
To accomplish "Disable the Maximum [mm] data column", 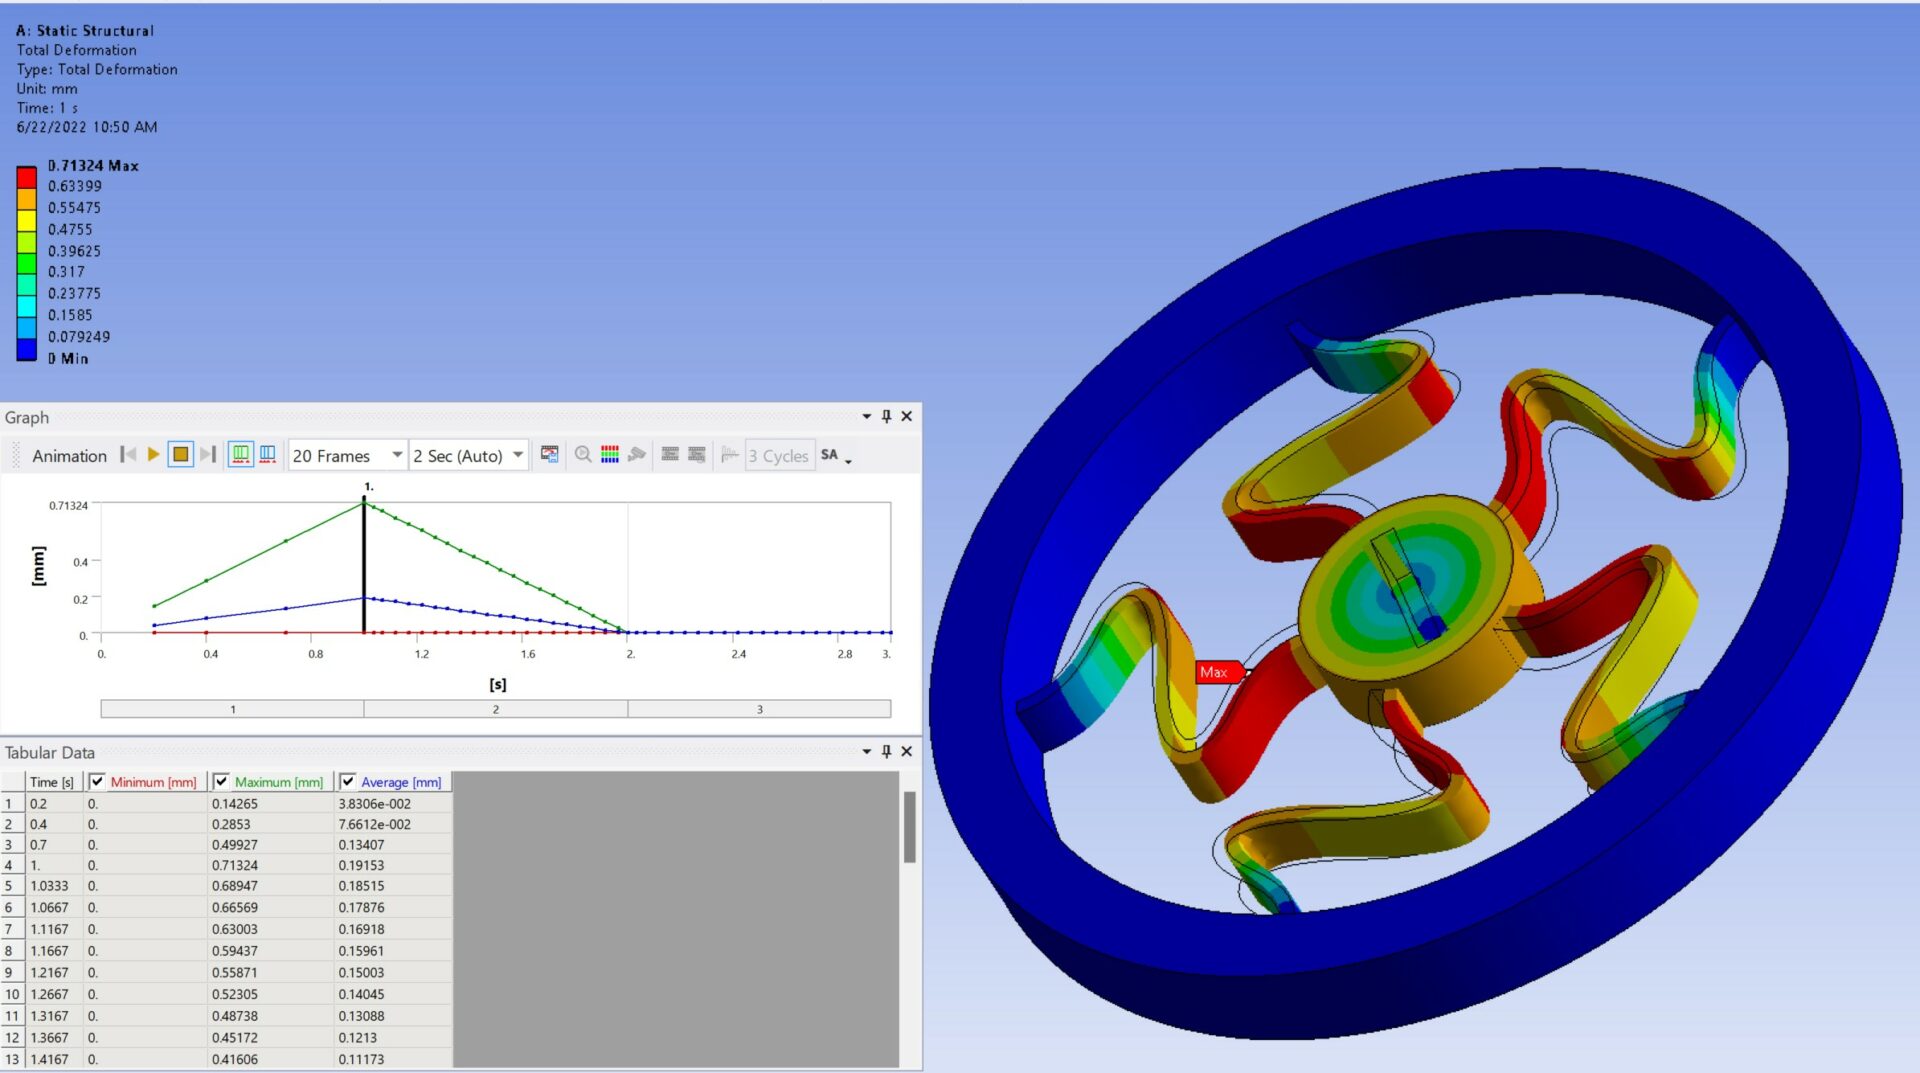I will (223, 781).
